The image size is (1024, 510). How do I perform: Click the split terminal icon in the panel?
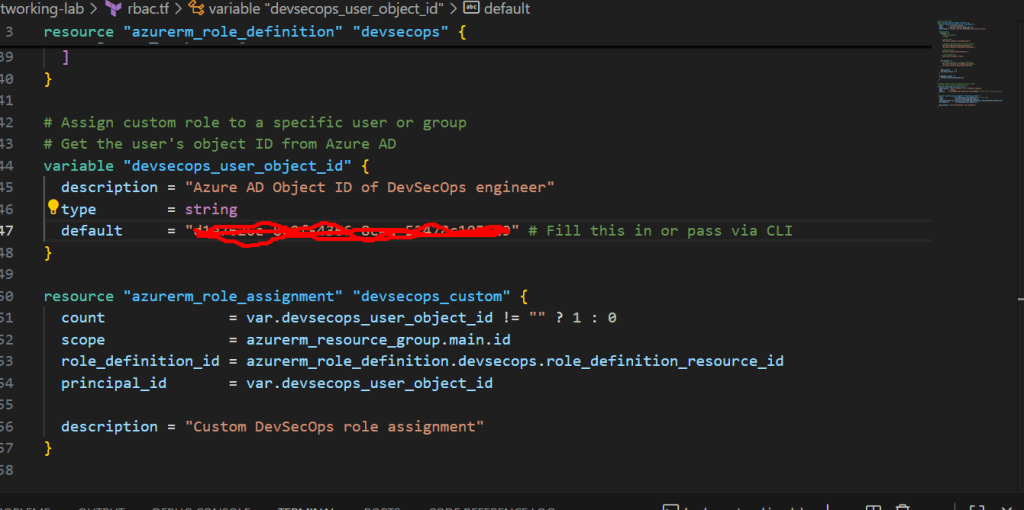tap(873, 507)
